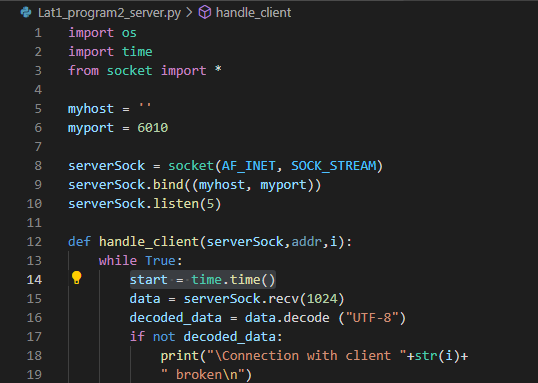The width and height of the screenshot is (538, 383).
Task: Click the myhost = '' line
Action: [109, 109]
